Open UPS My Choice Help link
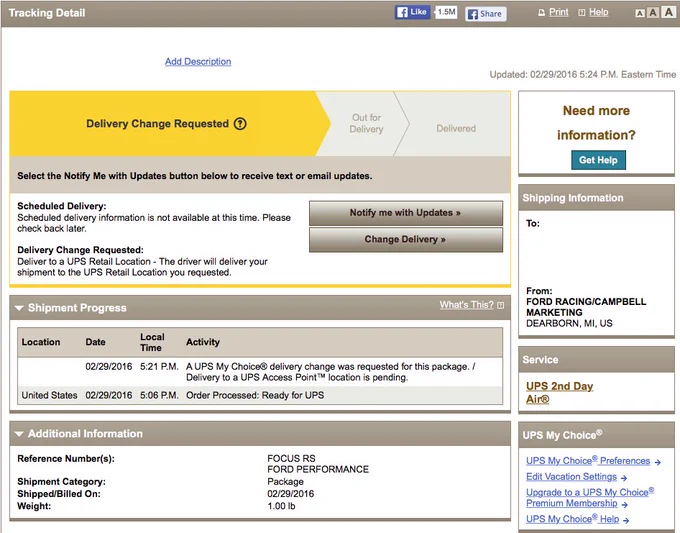680x533 pixels. pyautogui.click(x=572, y=519)
